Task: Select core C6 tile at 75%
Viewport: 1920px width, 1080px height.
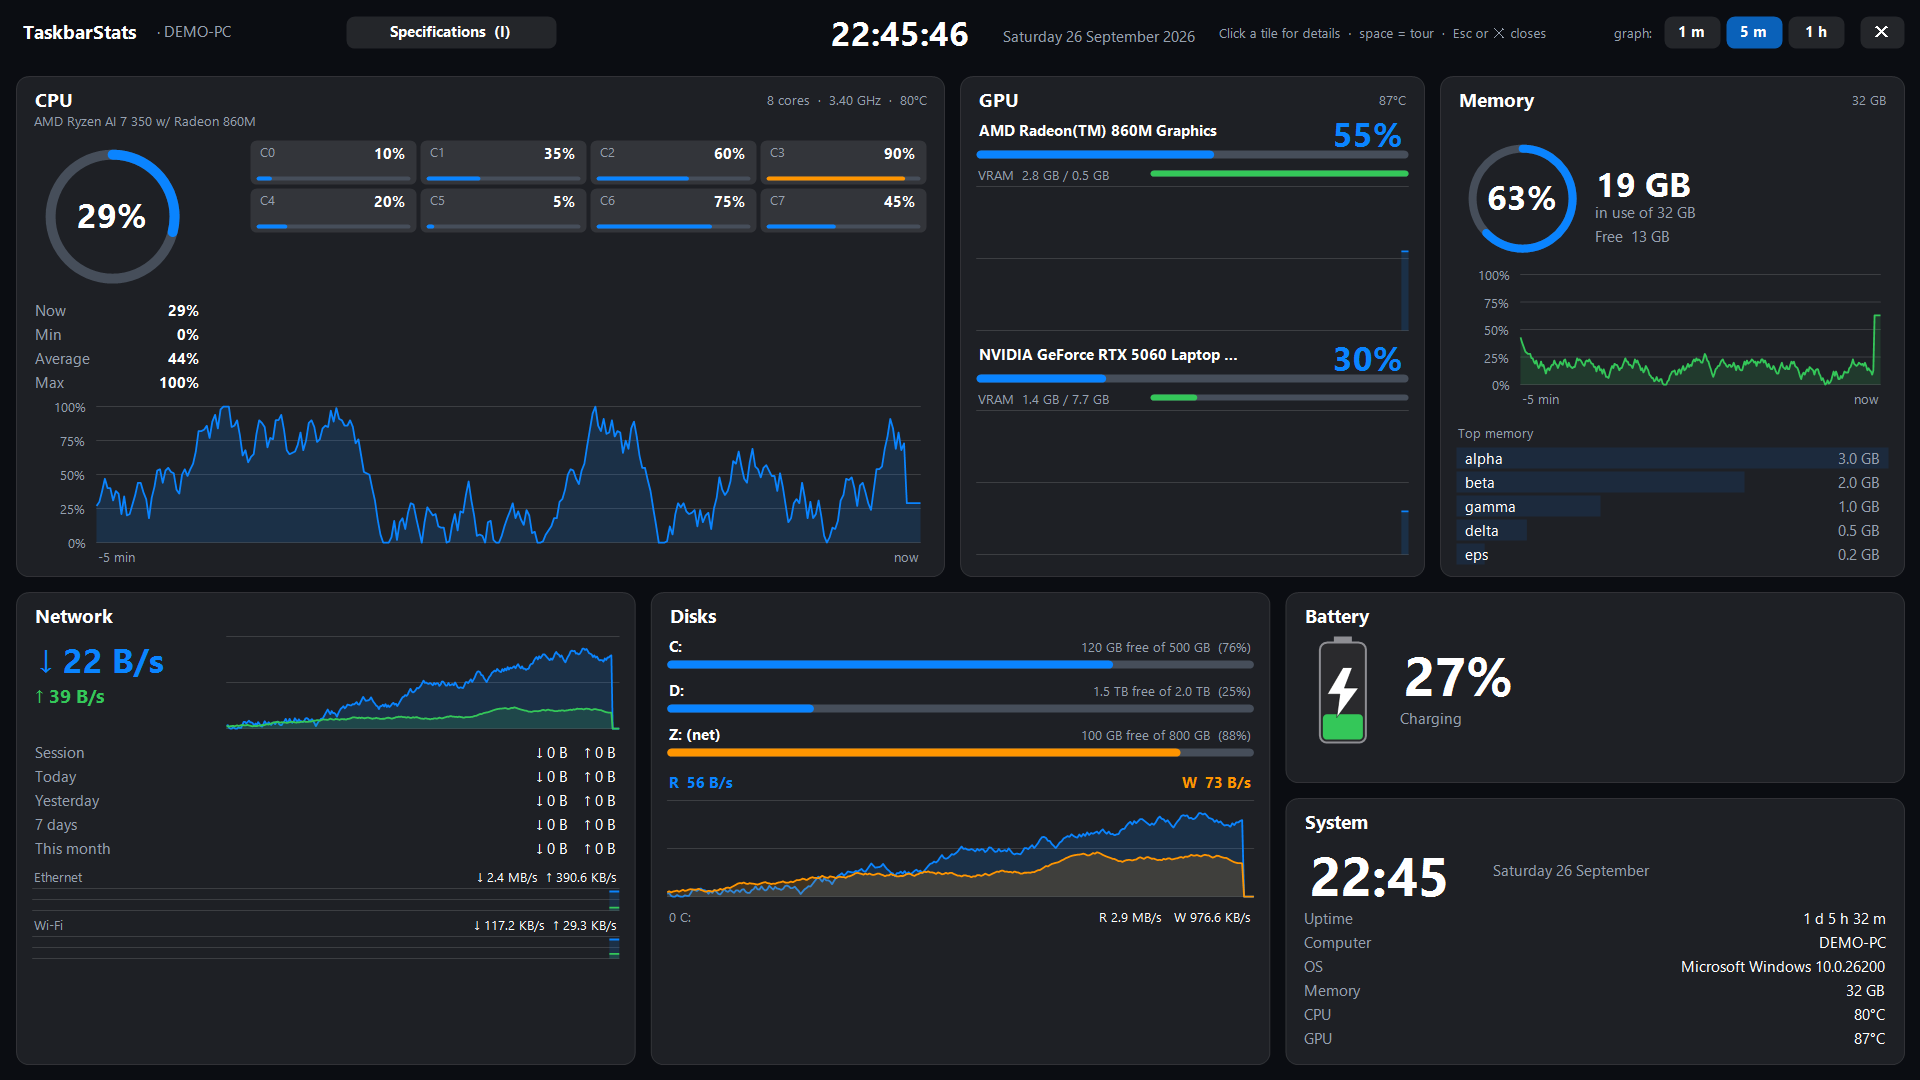Action: click(673, 210)
